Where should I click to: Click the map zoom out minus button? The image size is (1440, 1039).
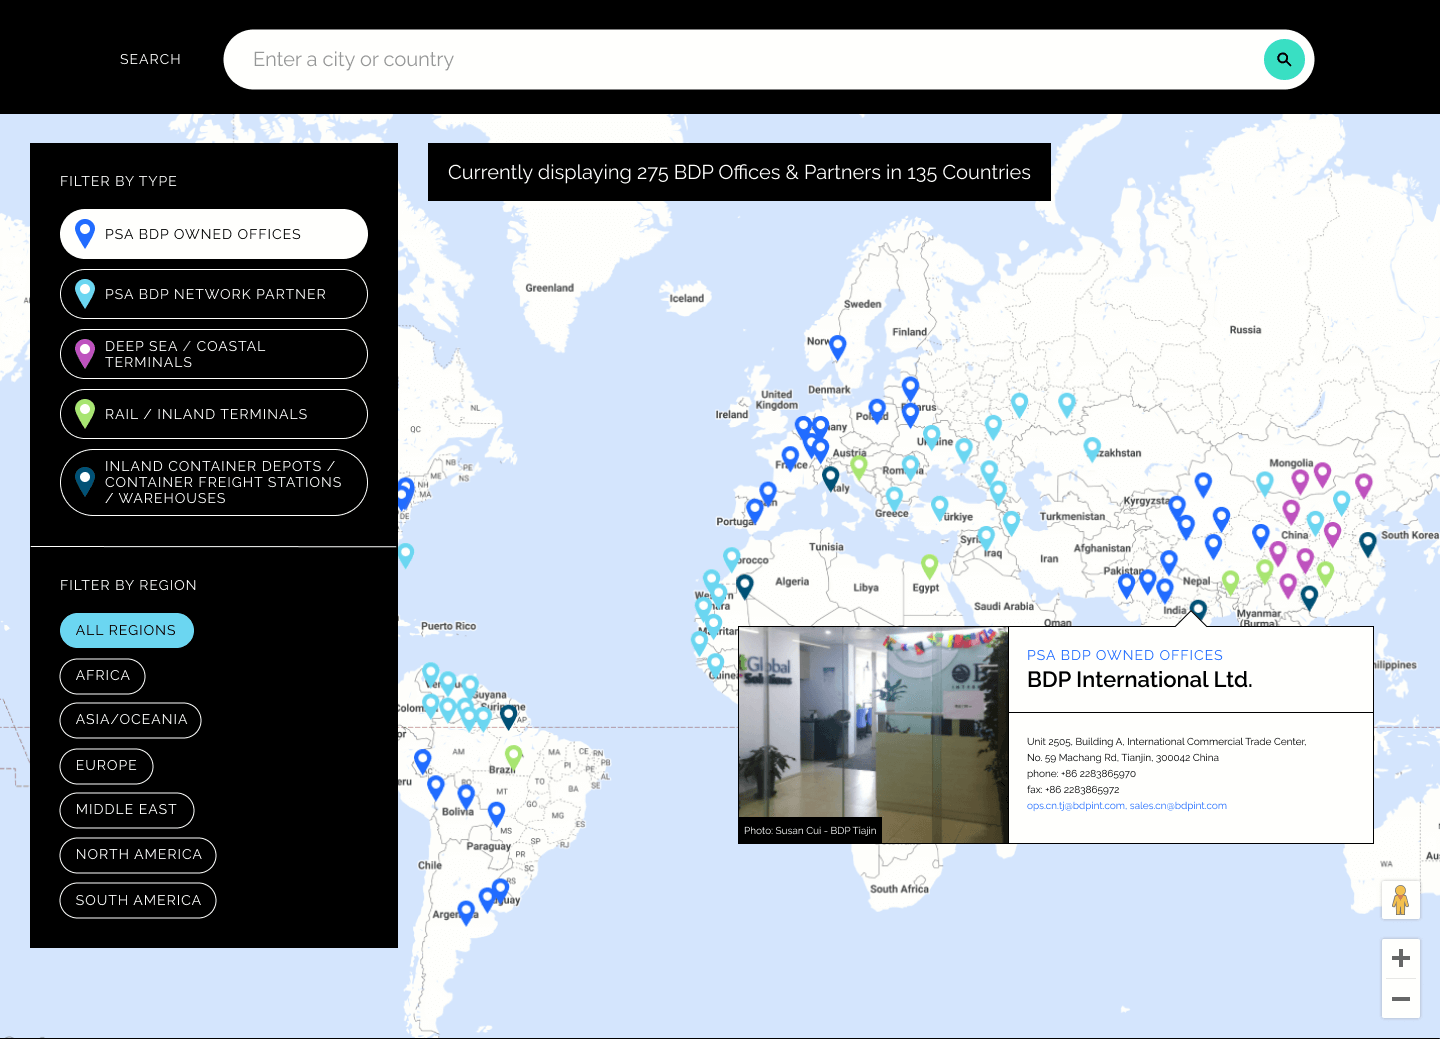coord(1400,999)
